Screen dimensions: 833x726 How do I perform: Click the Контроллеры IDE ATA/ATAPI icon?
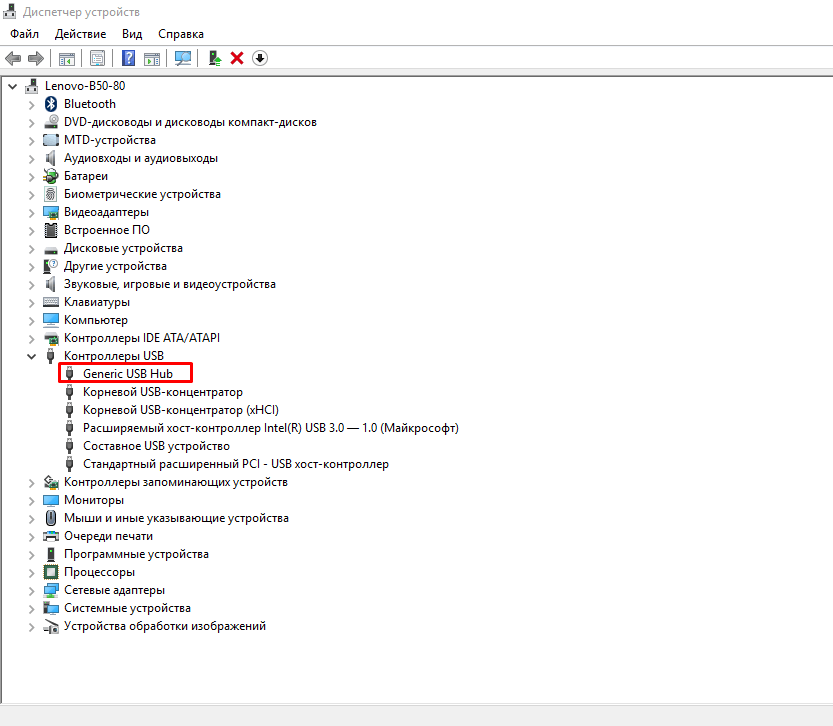click(x=51, y=338)
